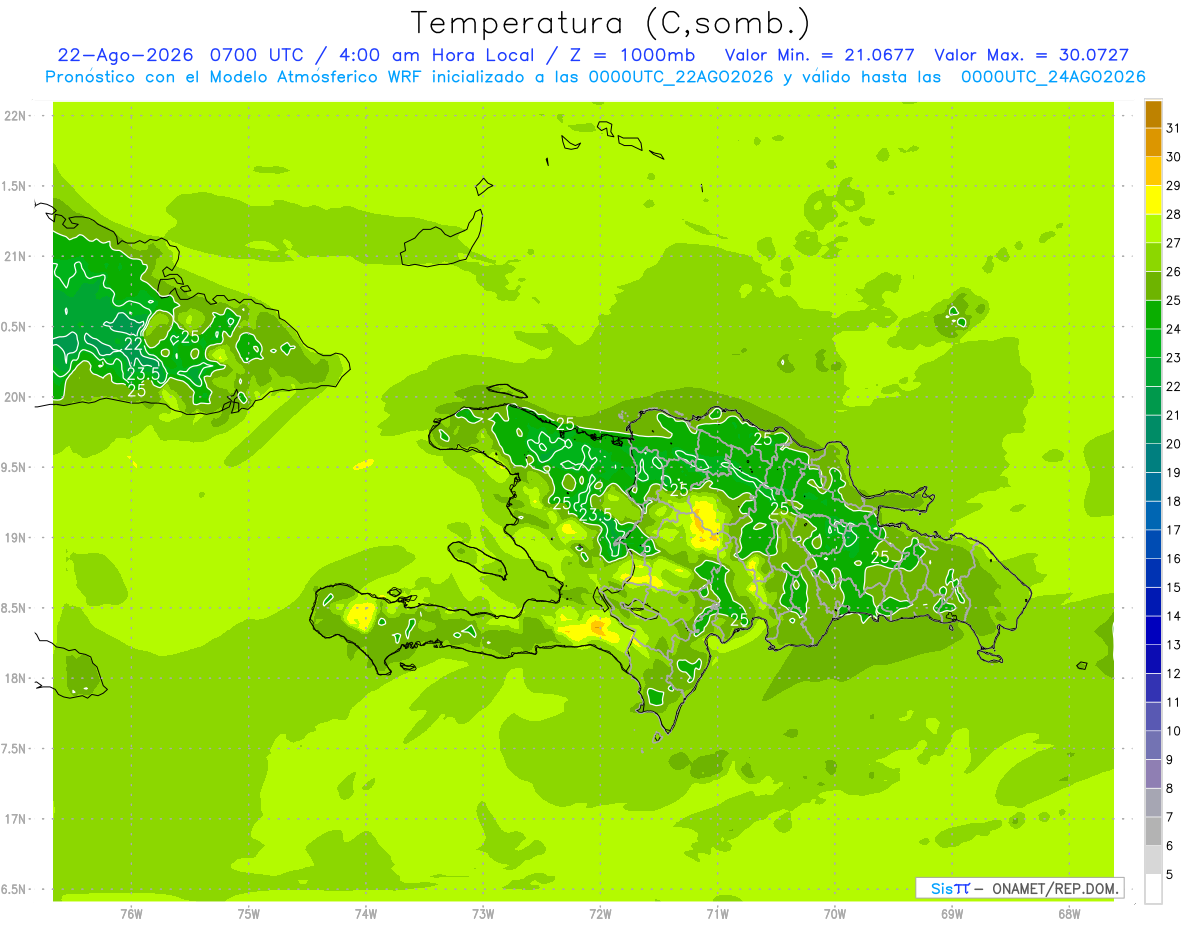Click the colorbar label '31'
Viewport: 1200px width, 927px height.
1173,128
